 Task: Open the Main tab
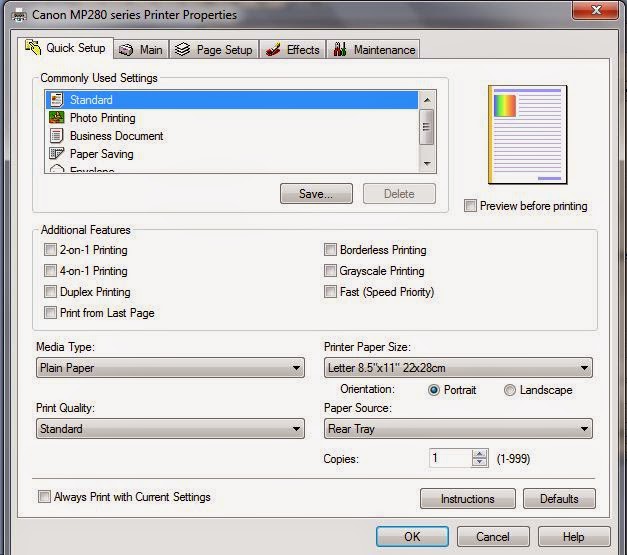[141, 50]
